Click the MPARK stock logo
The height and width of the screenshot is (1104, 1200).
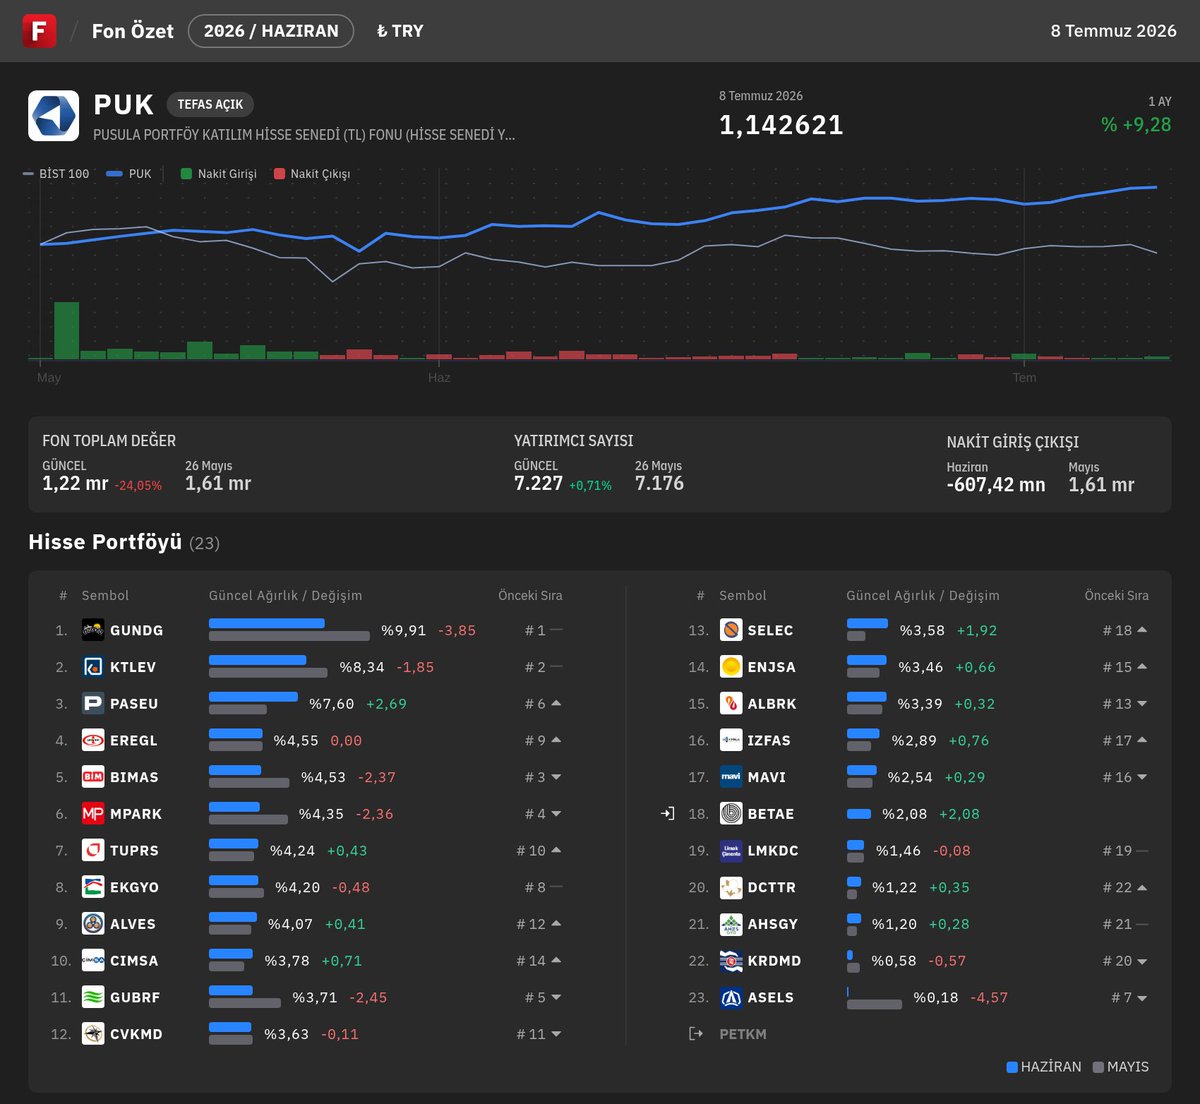(93, 814)
